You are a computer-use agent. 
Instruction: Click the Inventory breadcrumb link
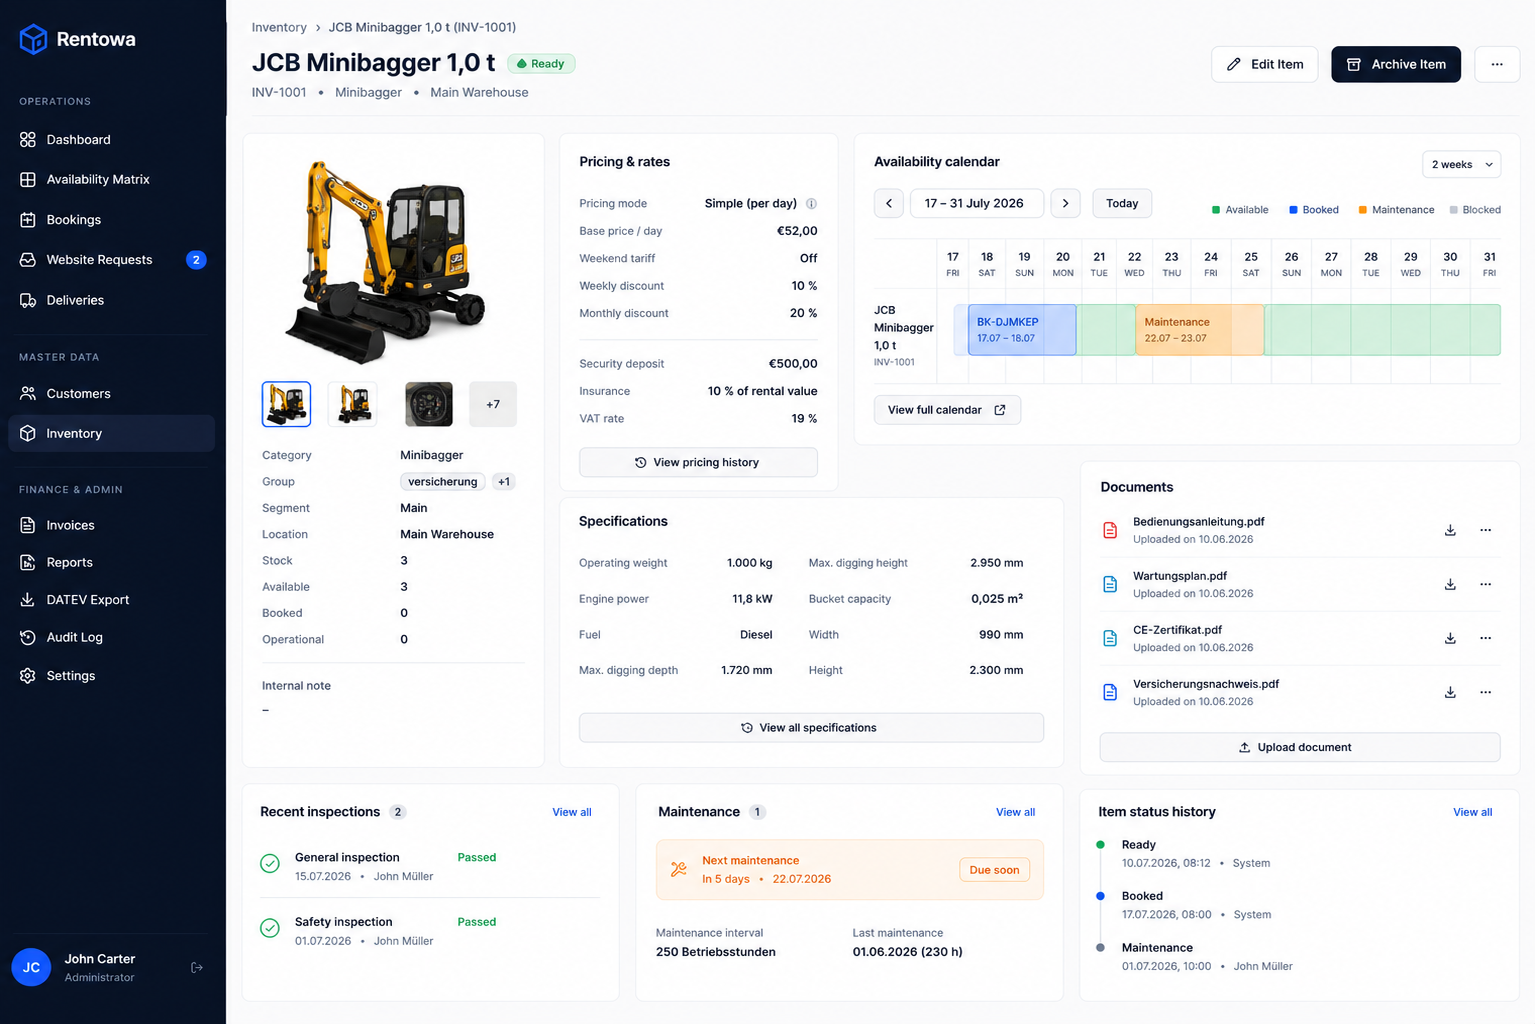[279, 27]
